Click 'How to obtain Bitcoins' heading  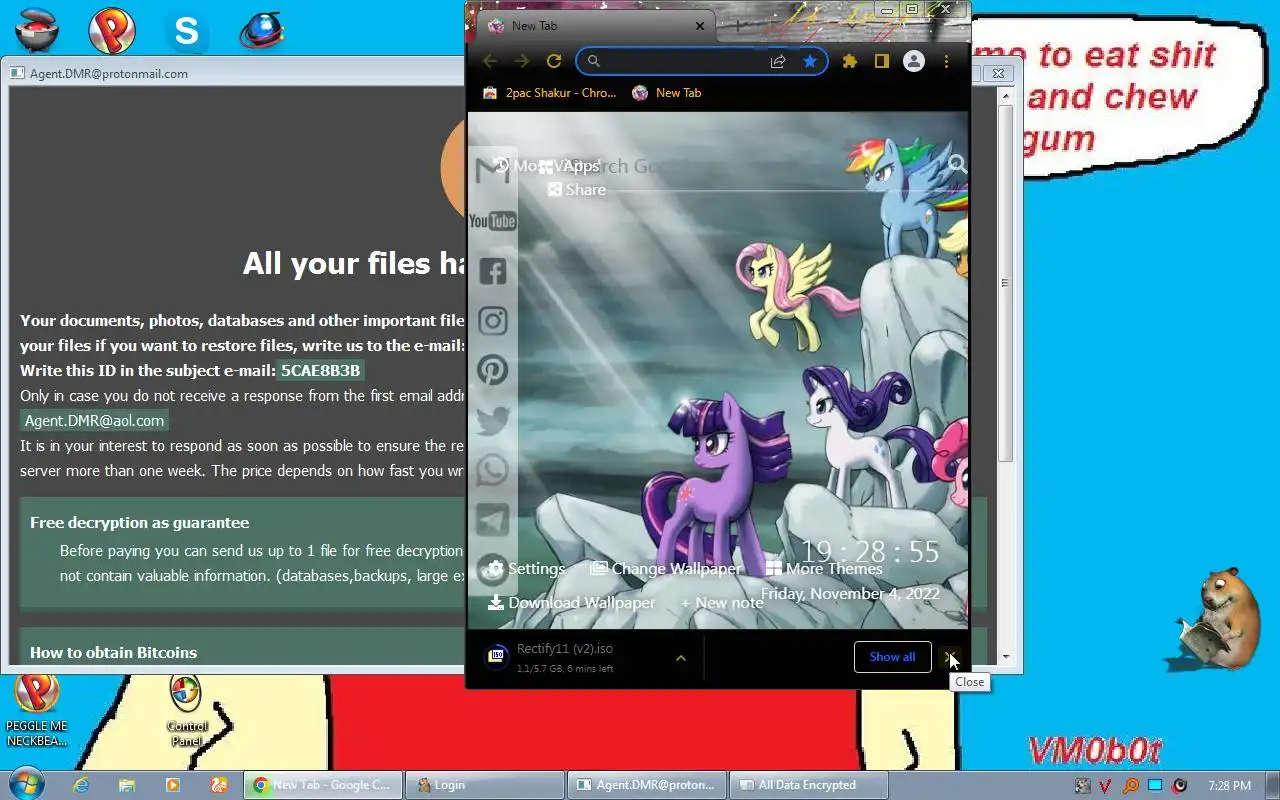tap(114, 653)
